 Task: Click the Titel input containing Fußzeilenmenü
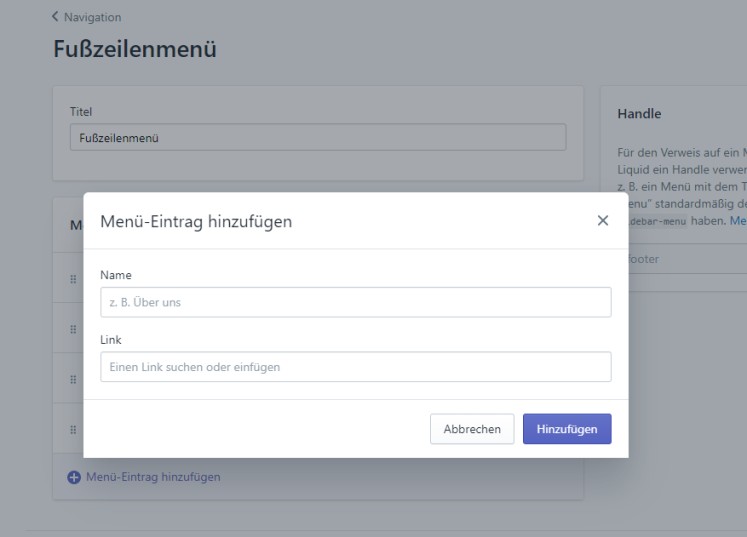point(317,138)
